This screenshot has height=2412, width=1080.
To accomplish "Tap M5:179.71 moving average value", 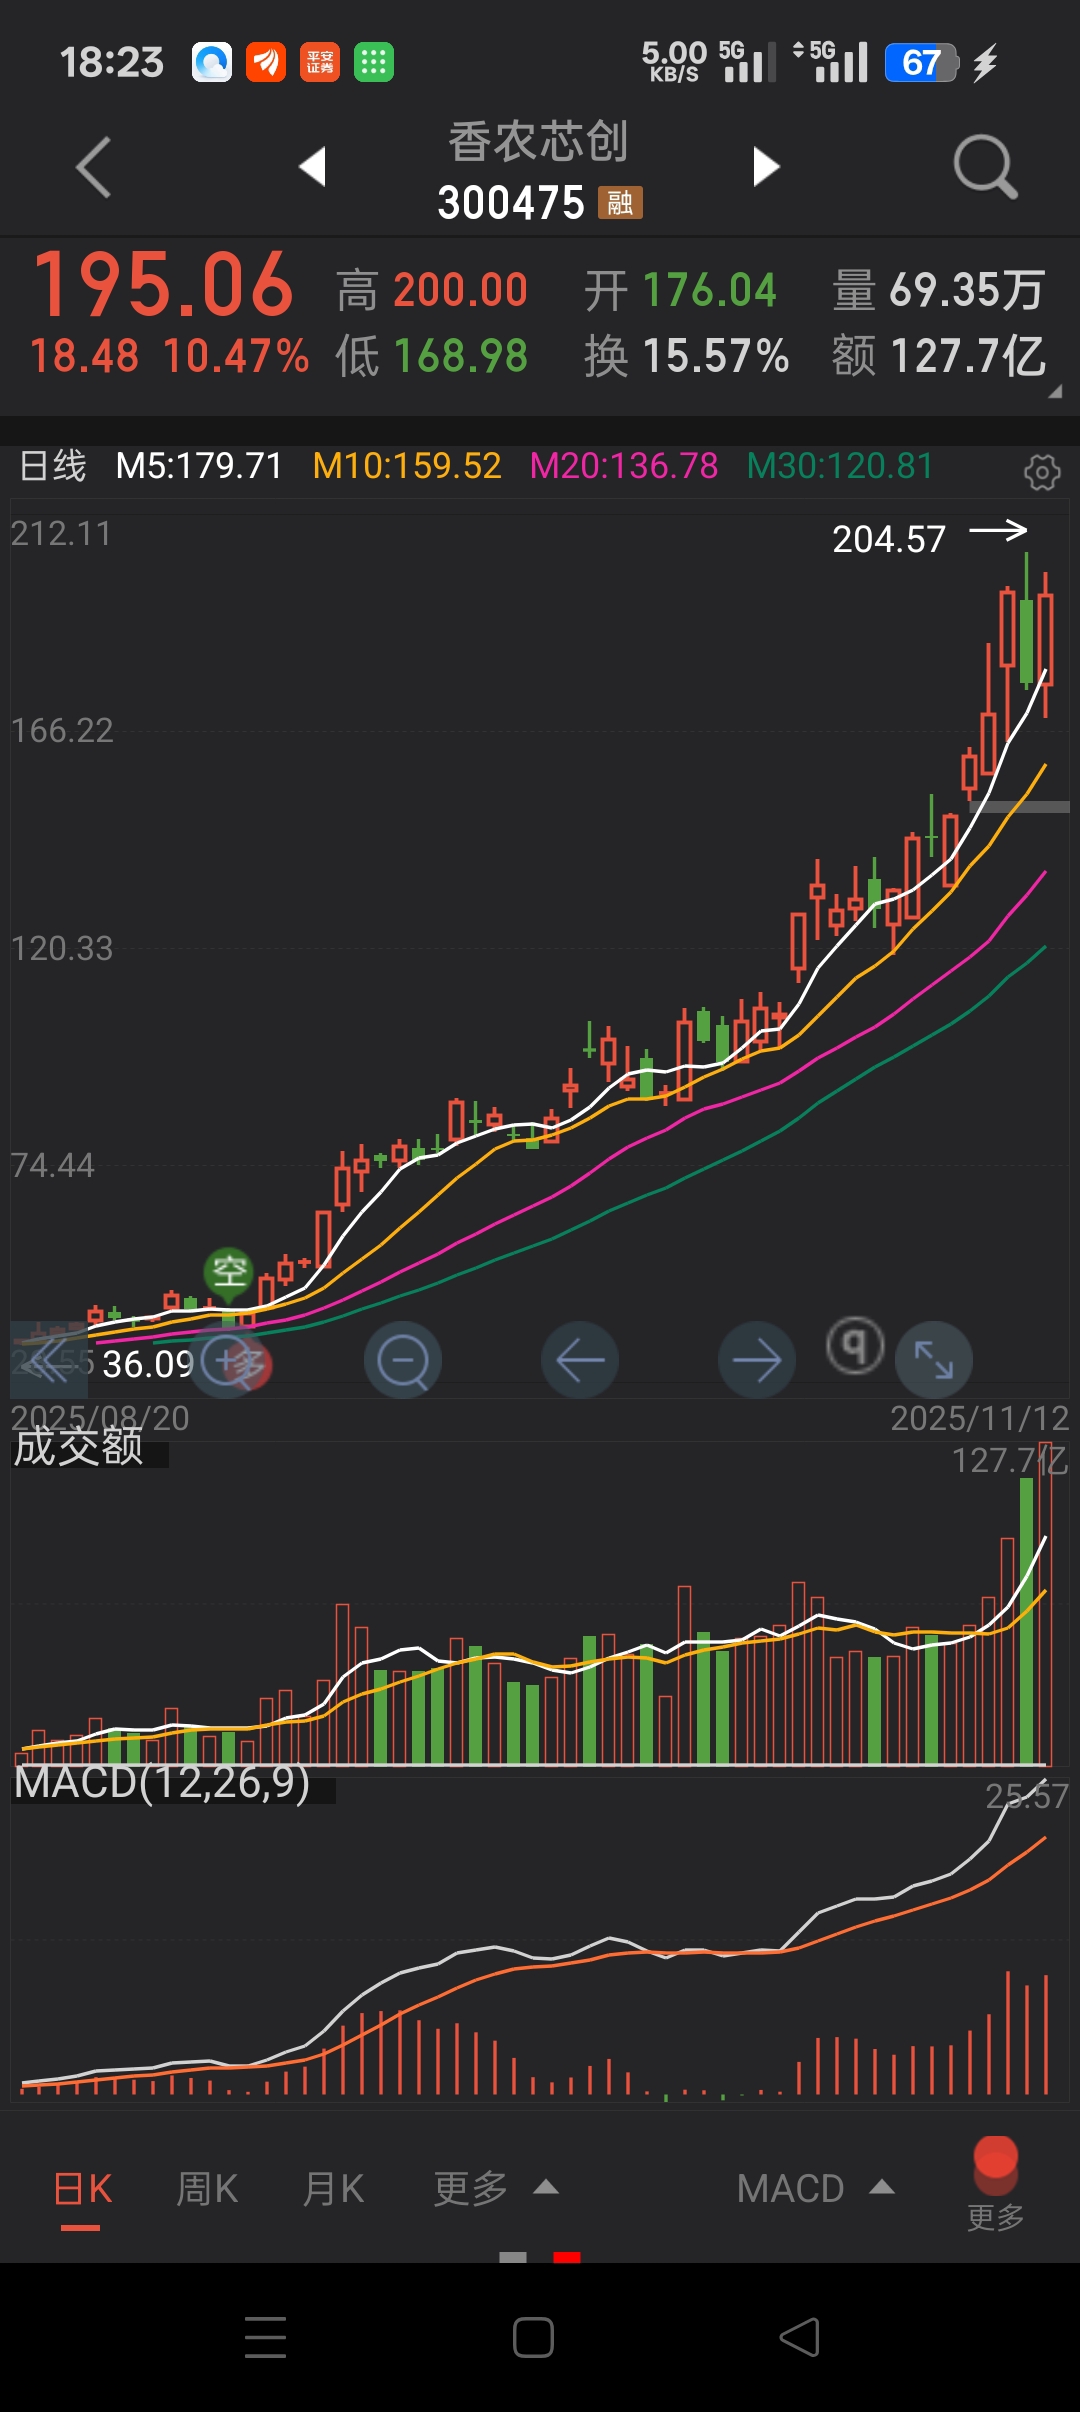I will (x=199, y=466).
